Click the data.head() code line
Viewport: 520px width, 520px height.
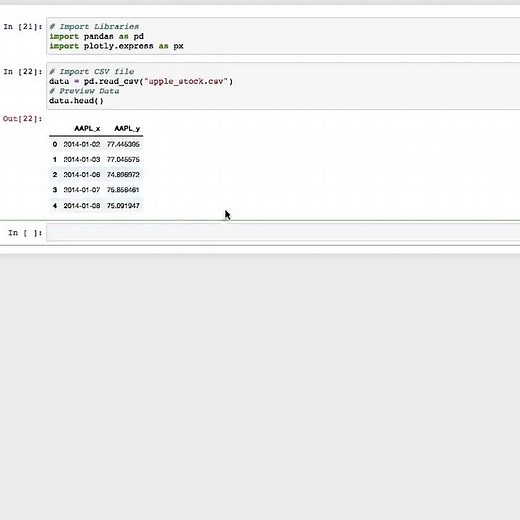(76, 101)
